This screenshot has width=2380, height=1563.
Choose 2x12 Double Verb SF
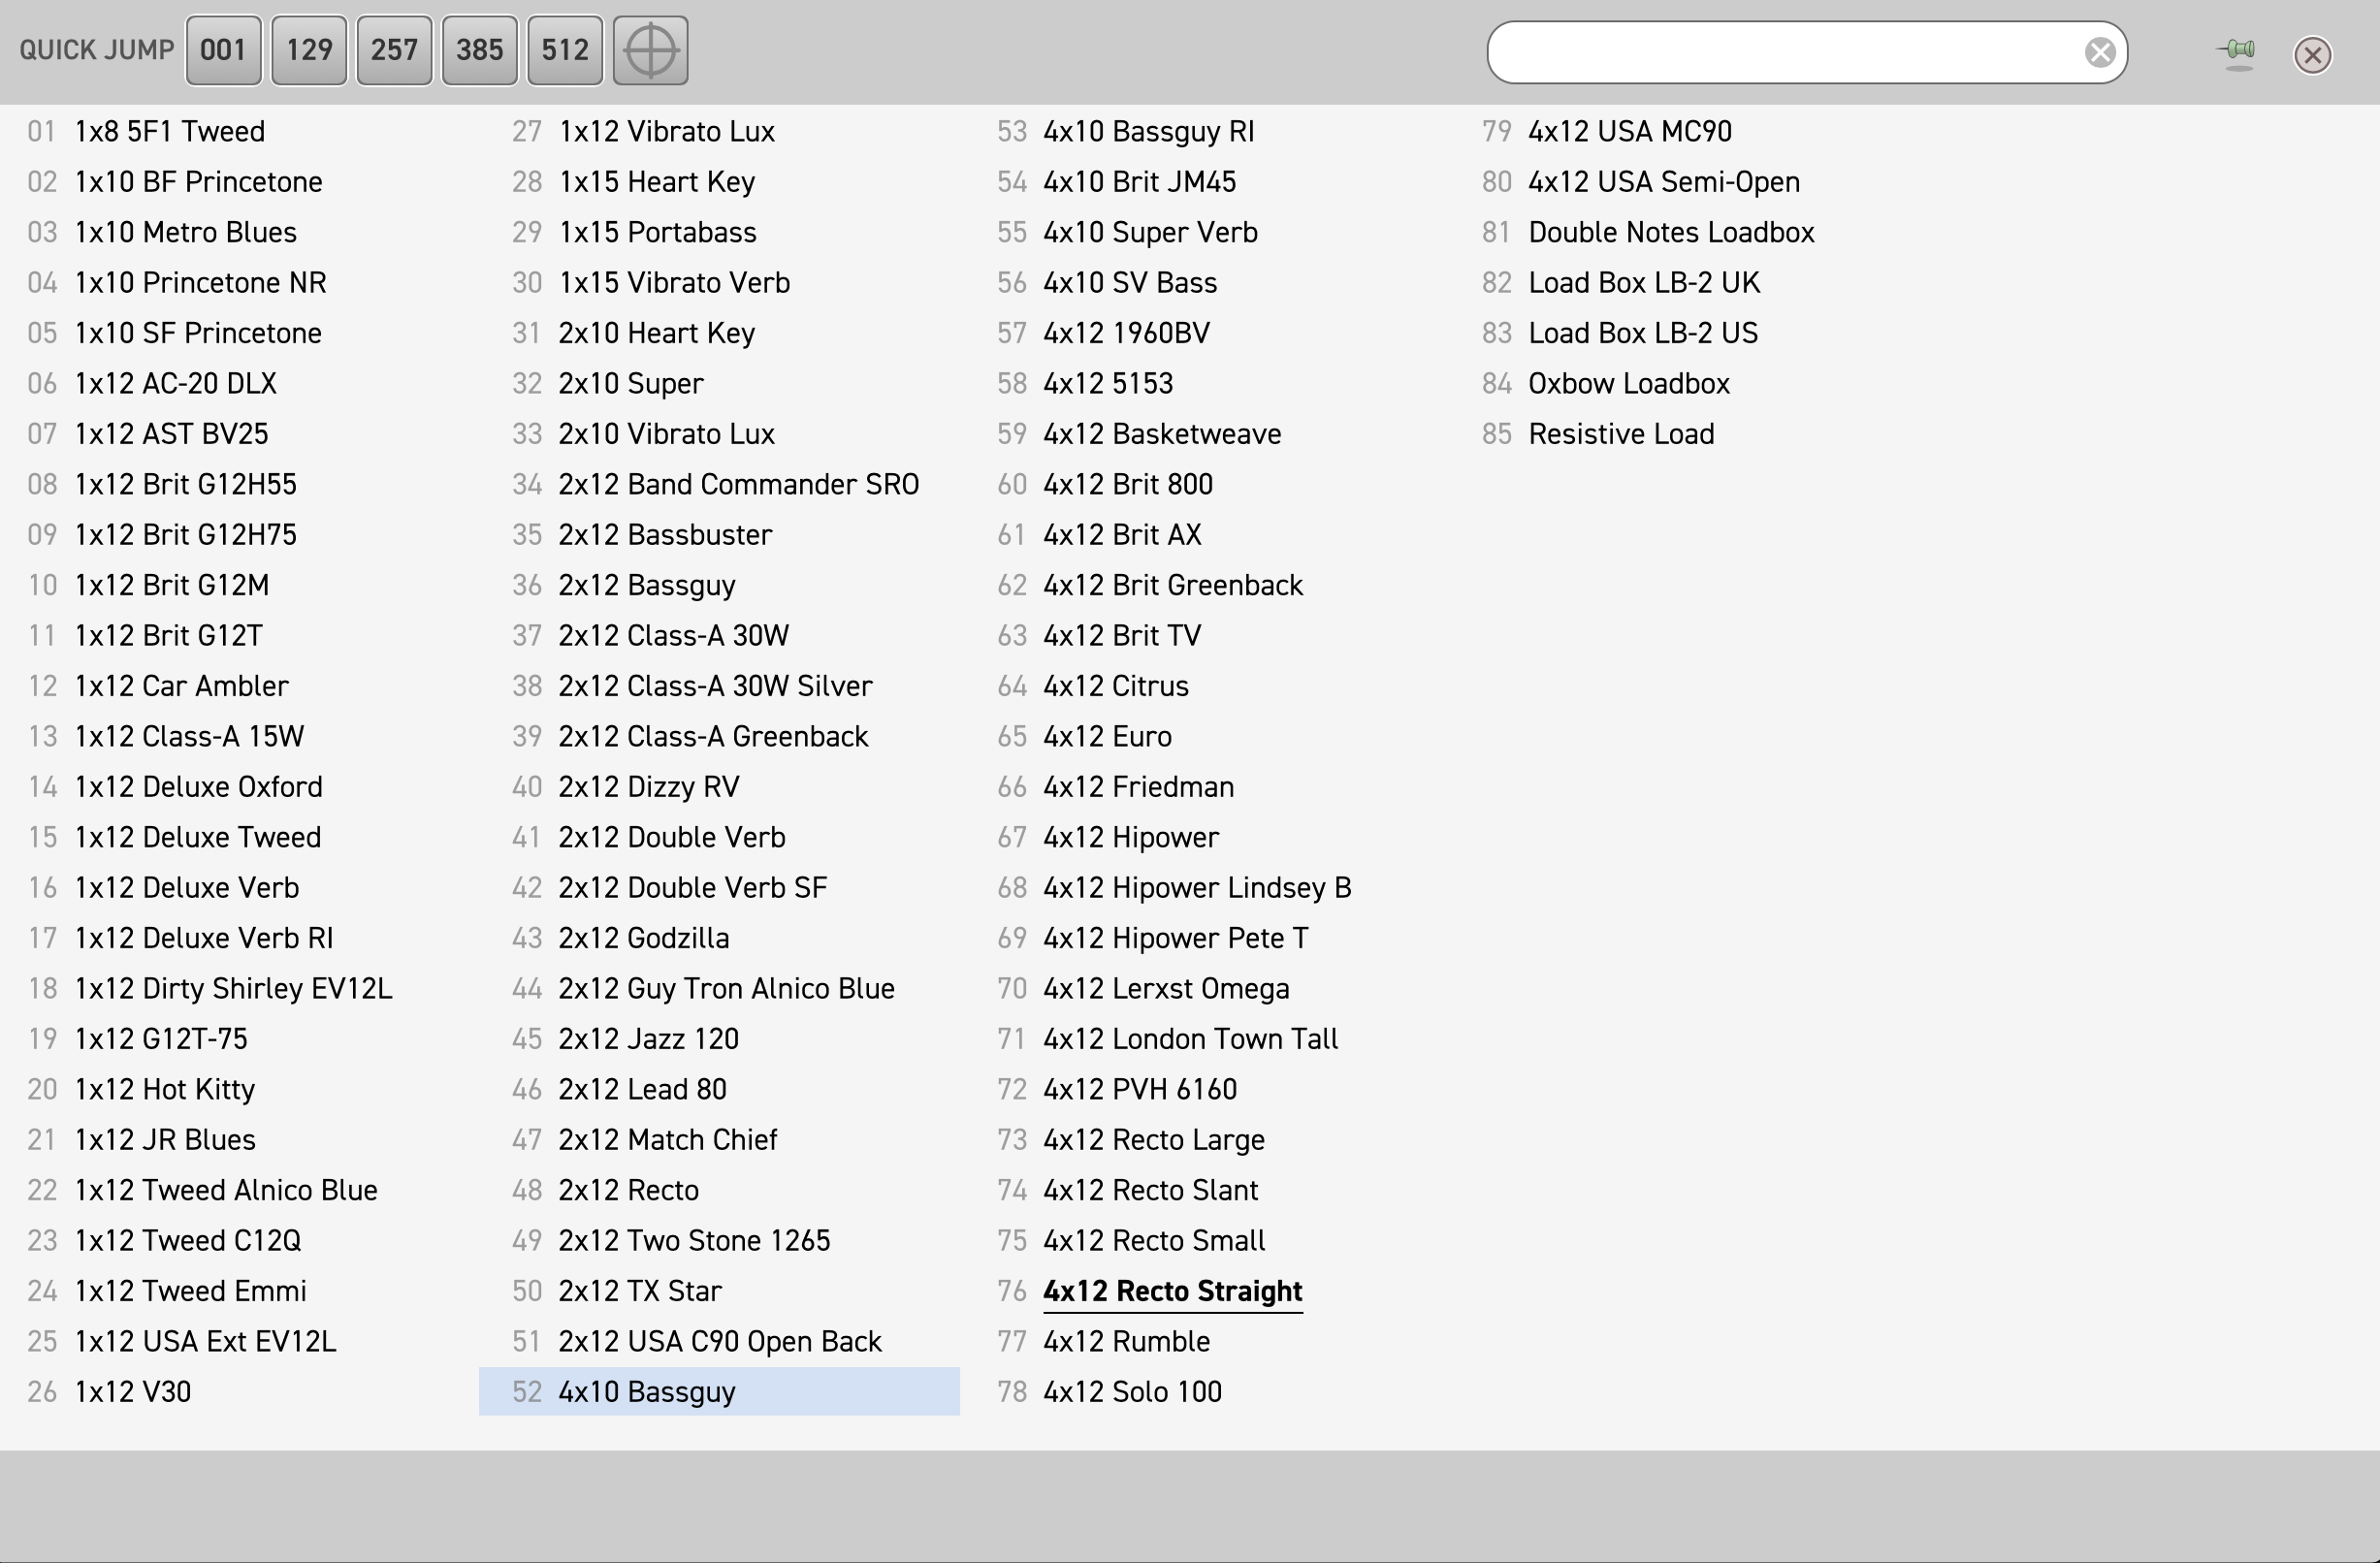[693, 888]
